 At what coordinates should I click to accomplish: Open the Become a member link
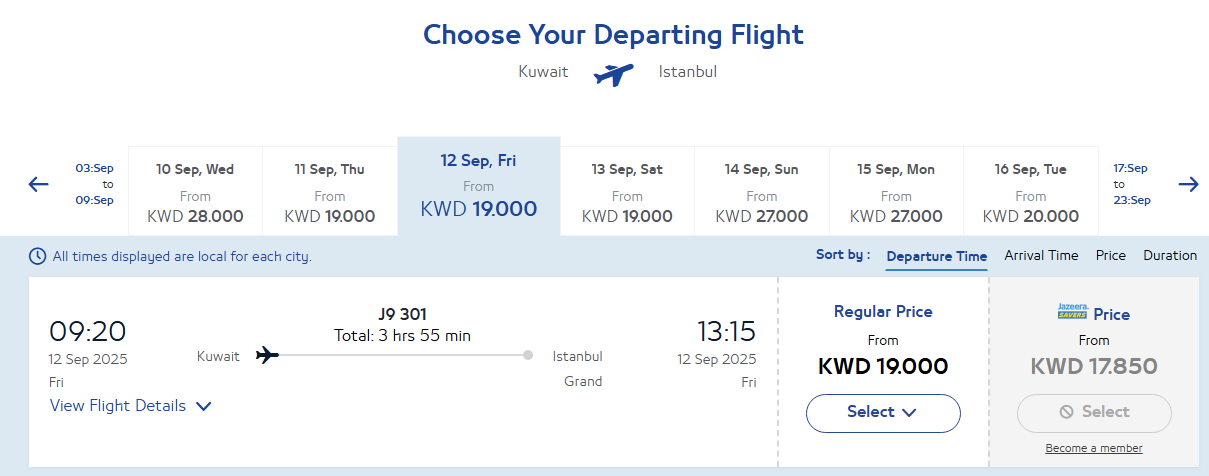coord(1094,448)
